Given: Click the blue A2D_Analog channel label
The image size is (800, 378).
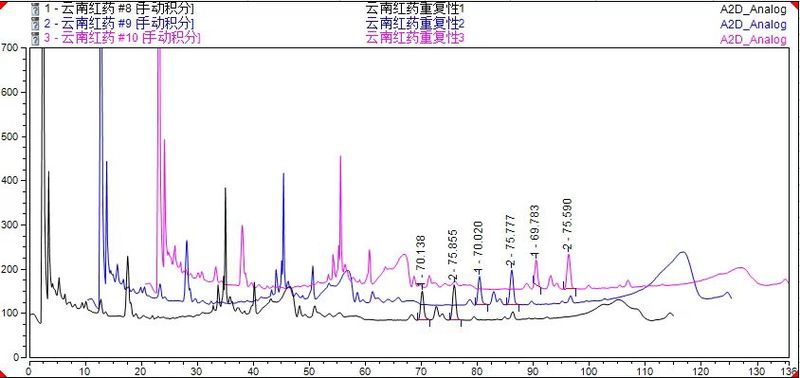Looking at the screenshot, I should 753,24.
